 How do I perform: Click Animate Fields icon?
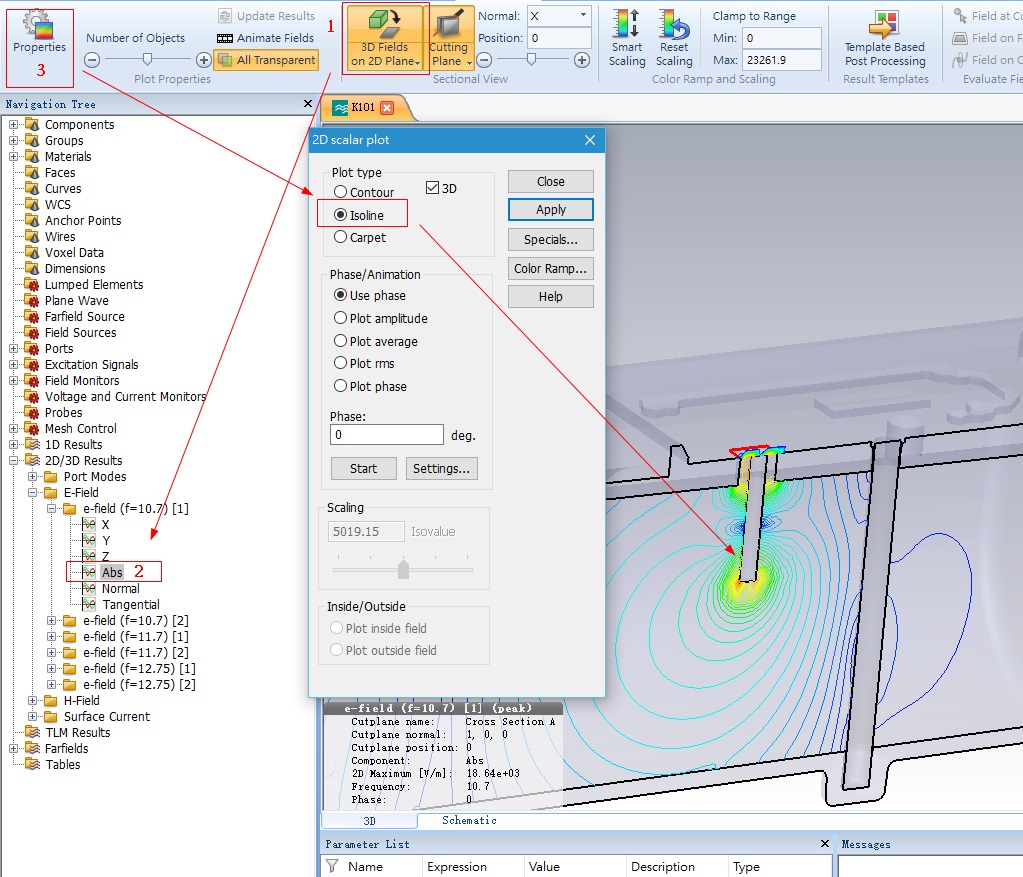click(266, 38)
